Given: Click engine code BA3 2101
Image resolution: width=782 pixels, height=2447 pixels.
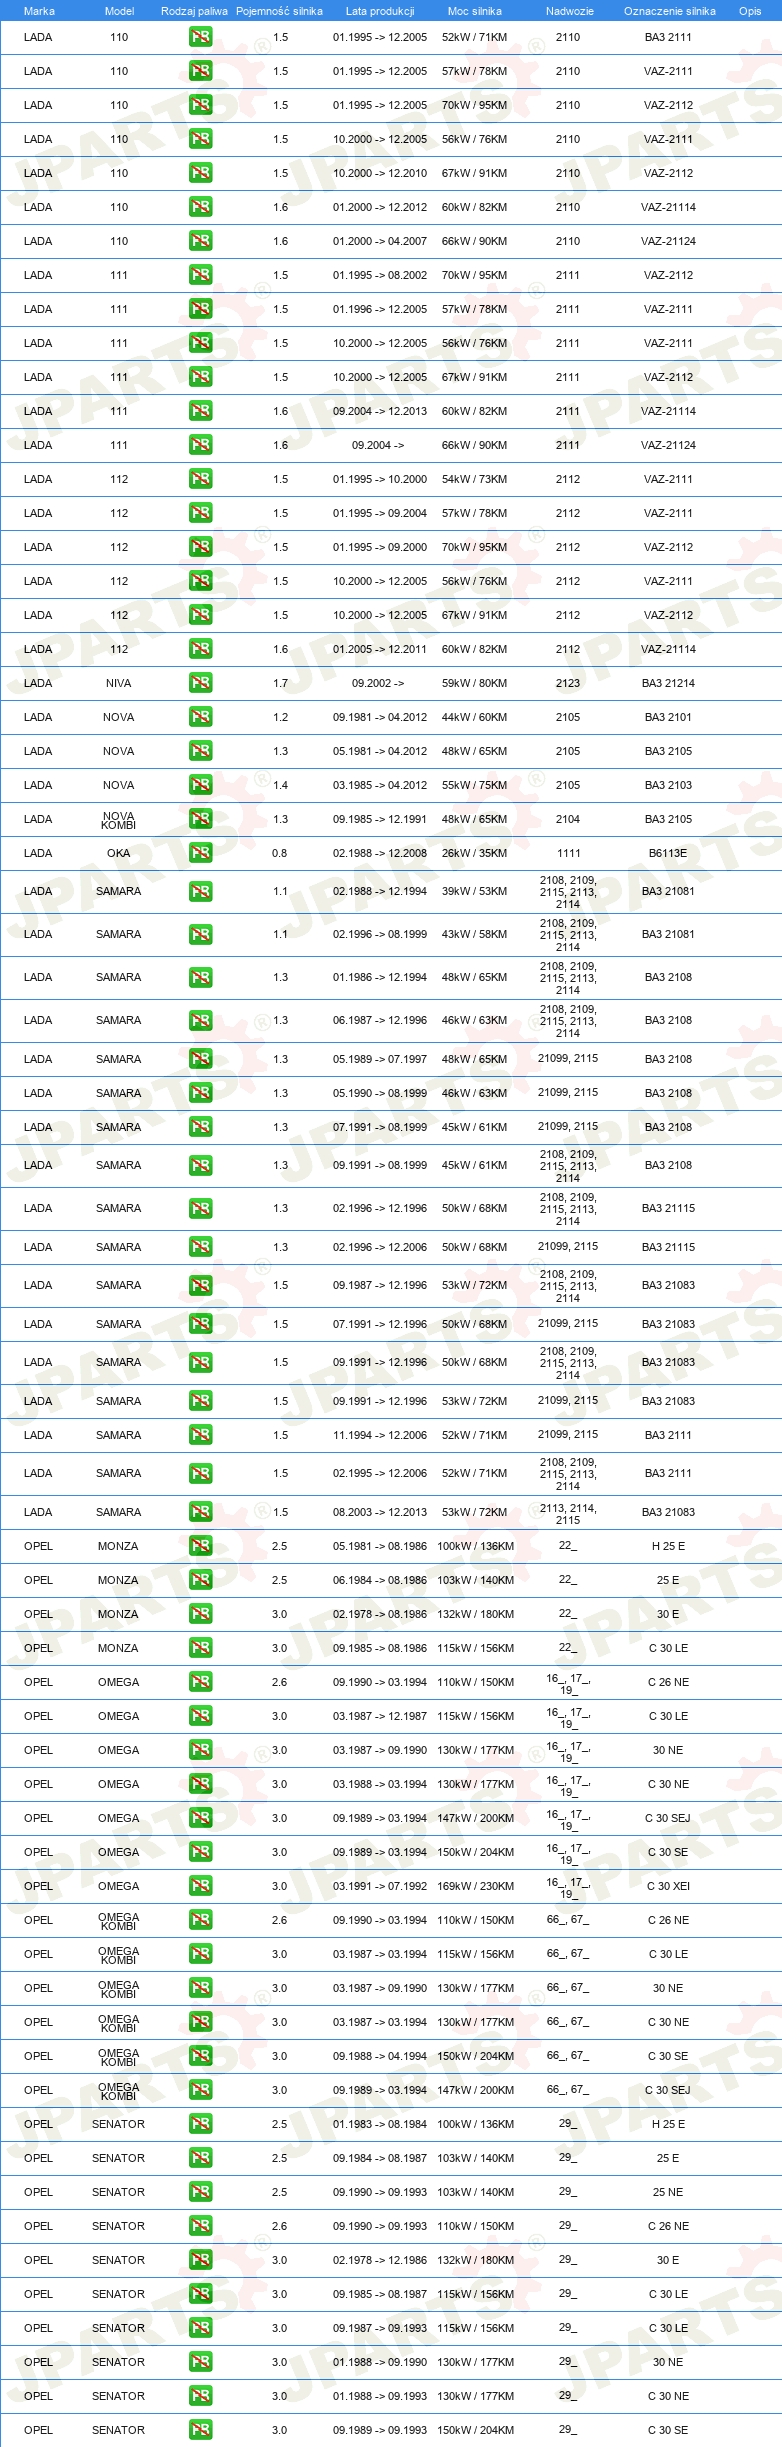Looking at the screenshot, I should 668,717.
